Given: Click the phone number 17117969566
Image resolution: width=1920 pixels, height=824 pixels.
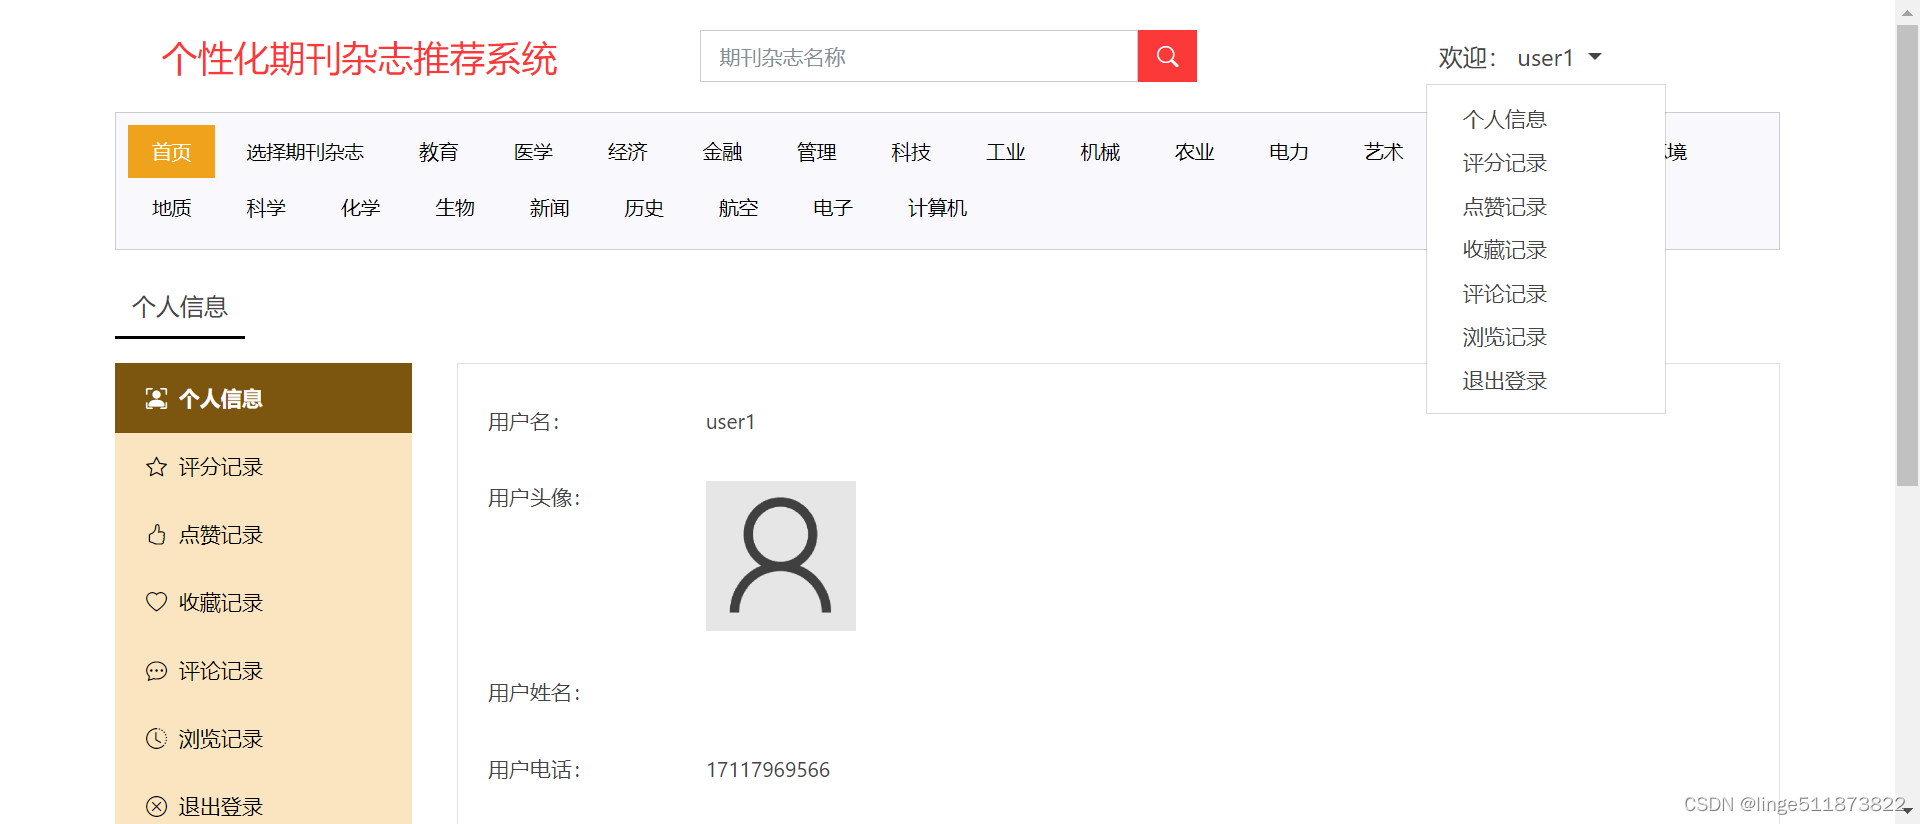Looking at the screenshot, I should tap(768, 770).
